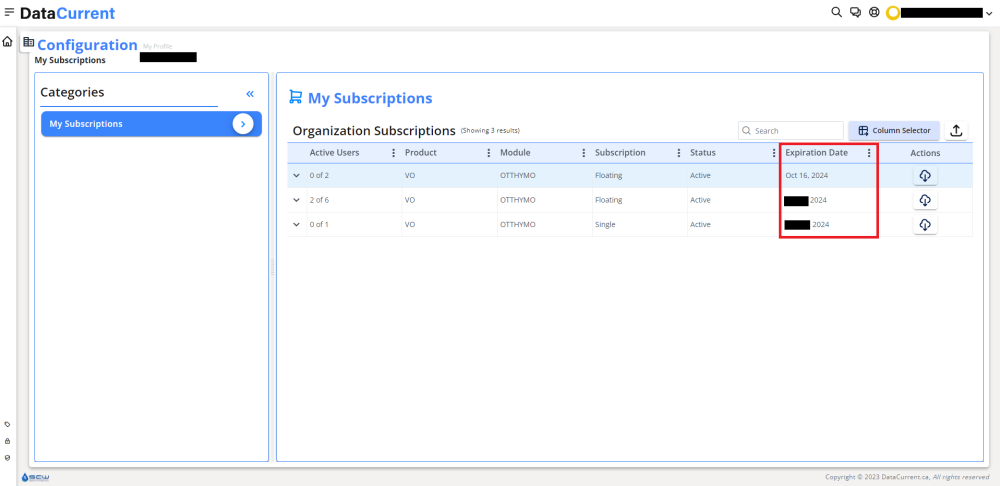Download license for 2 of 6 row
The width and height of the screenshot is (1000, 486).
coord(925,200)
